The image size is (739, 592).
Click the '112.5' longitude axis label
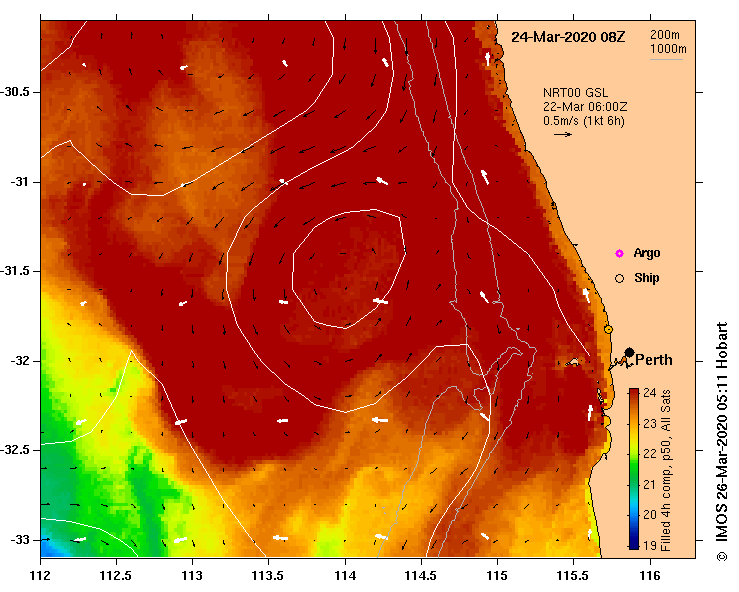coord(116,576)
